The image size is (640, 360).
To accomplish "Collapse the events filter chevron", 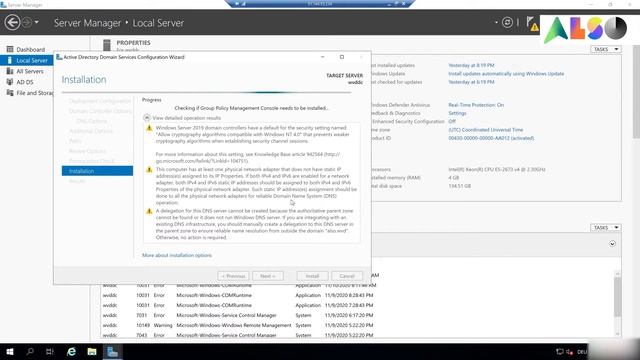I will (612, 244).
